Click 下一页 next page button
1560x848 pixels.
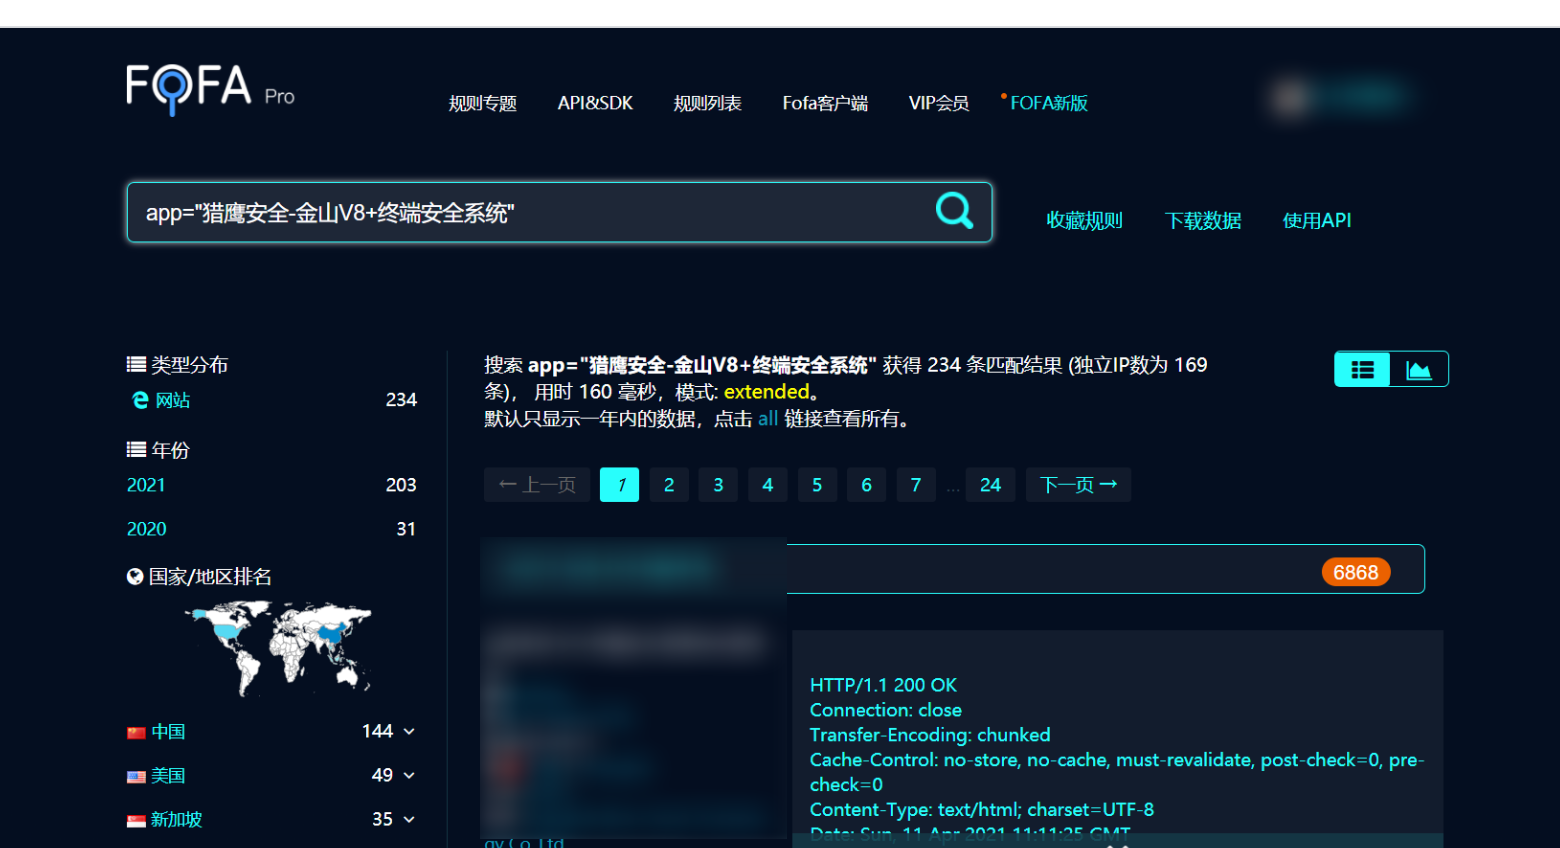point(1078,485)
